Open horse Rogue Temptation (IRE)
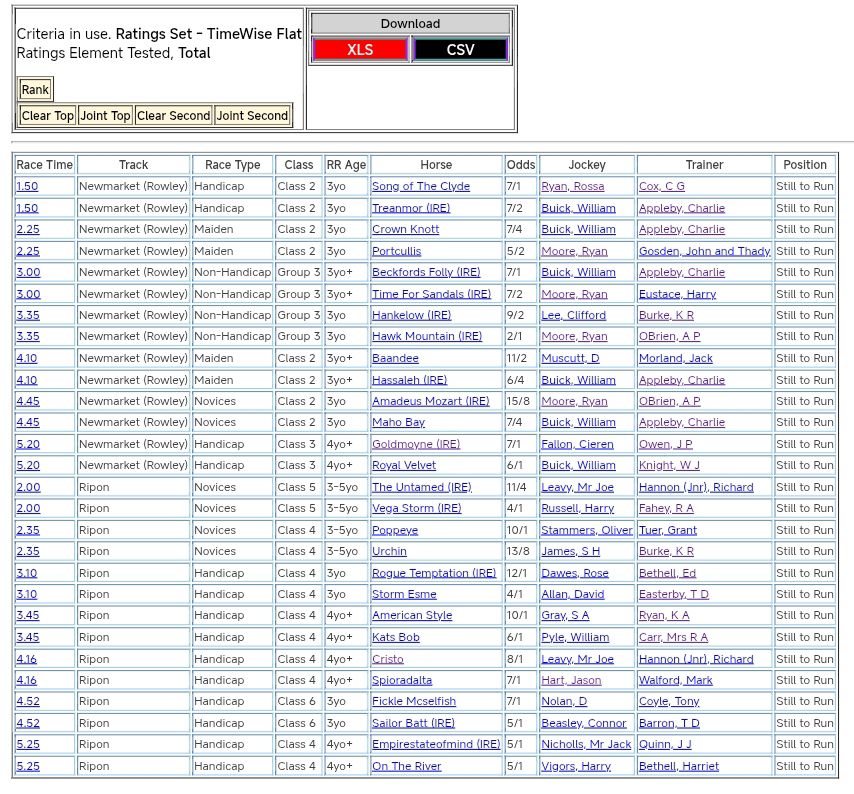The height and width of the screenshot is (794, 854). 433,574
